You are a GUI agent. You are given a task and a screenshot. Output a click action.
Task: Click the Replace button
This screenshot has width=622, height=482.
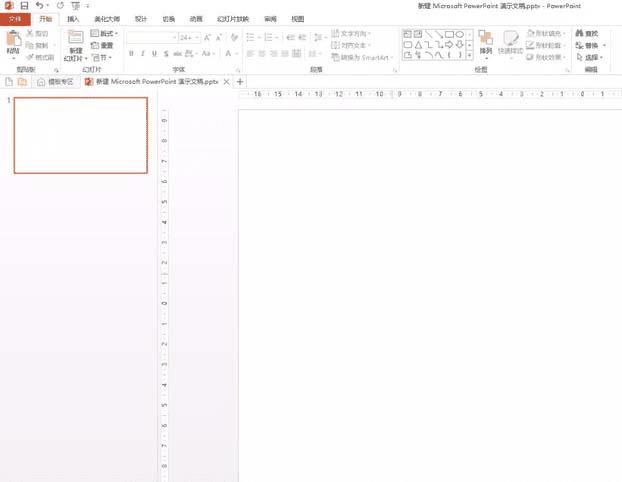tap(591, 45)
